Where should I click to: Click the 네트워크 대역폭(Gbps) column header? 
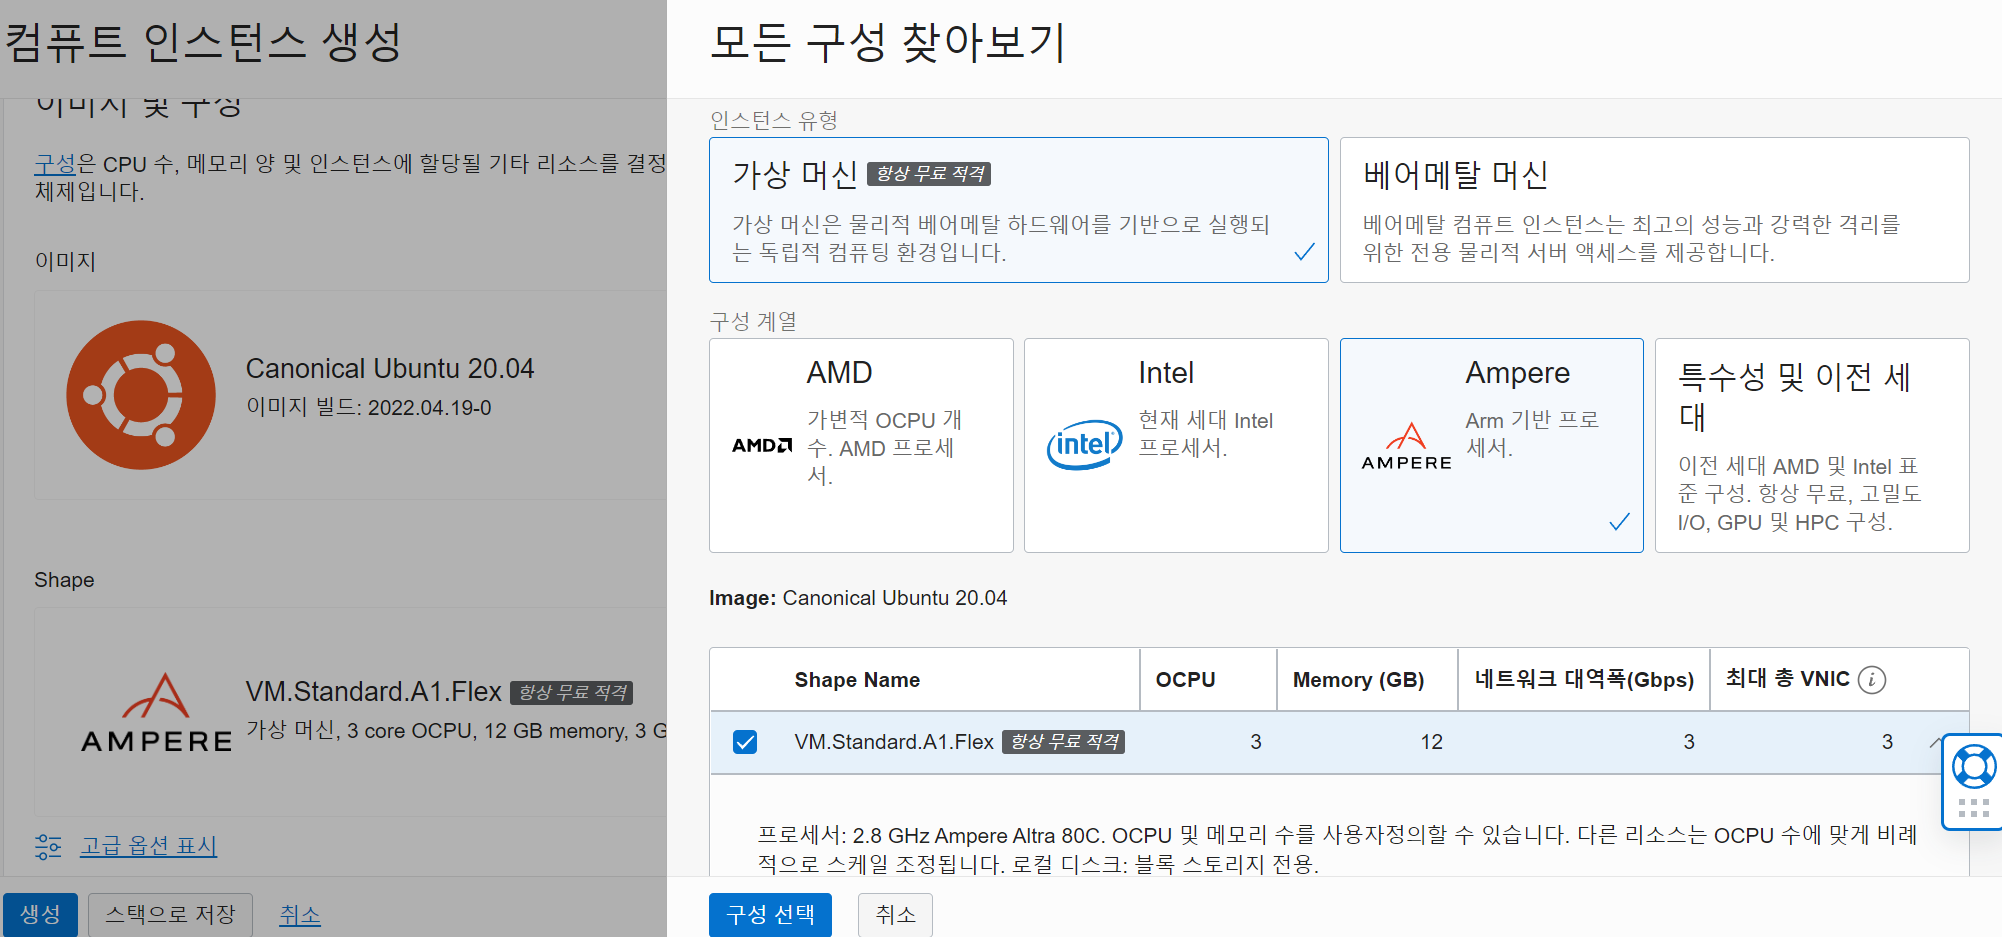click(1584, 680)
